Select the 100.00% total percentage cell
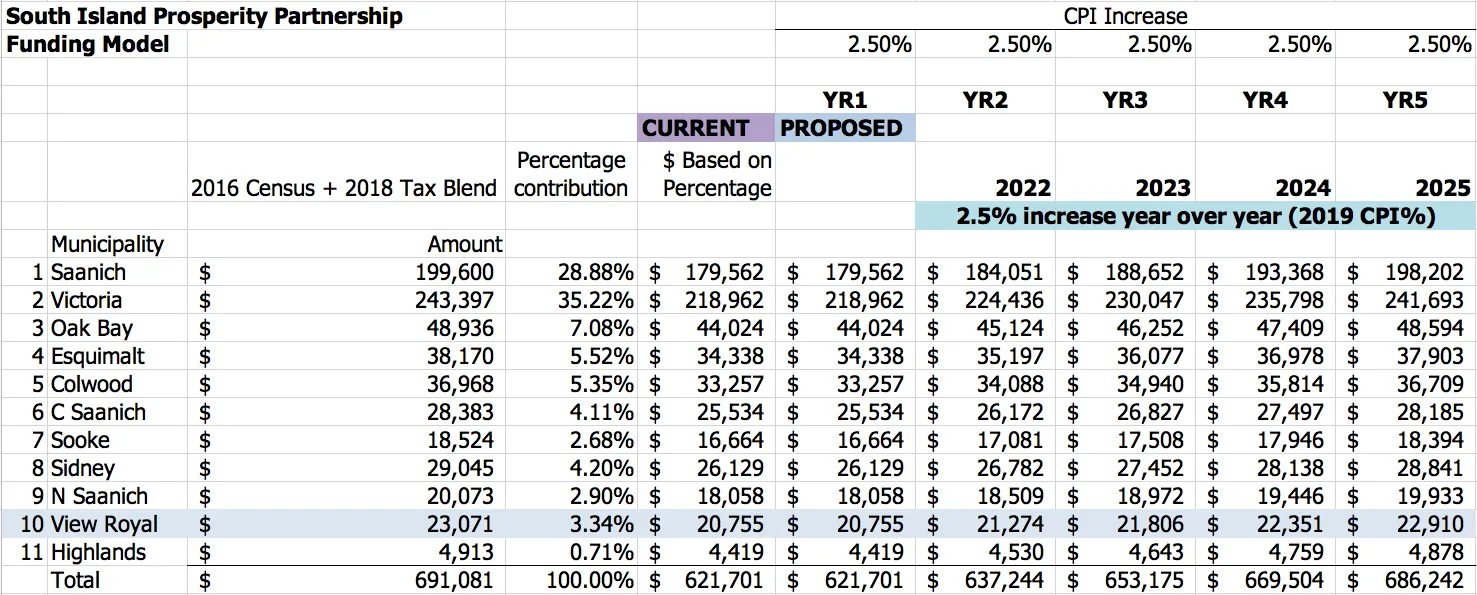 click(590, 580)
